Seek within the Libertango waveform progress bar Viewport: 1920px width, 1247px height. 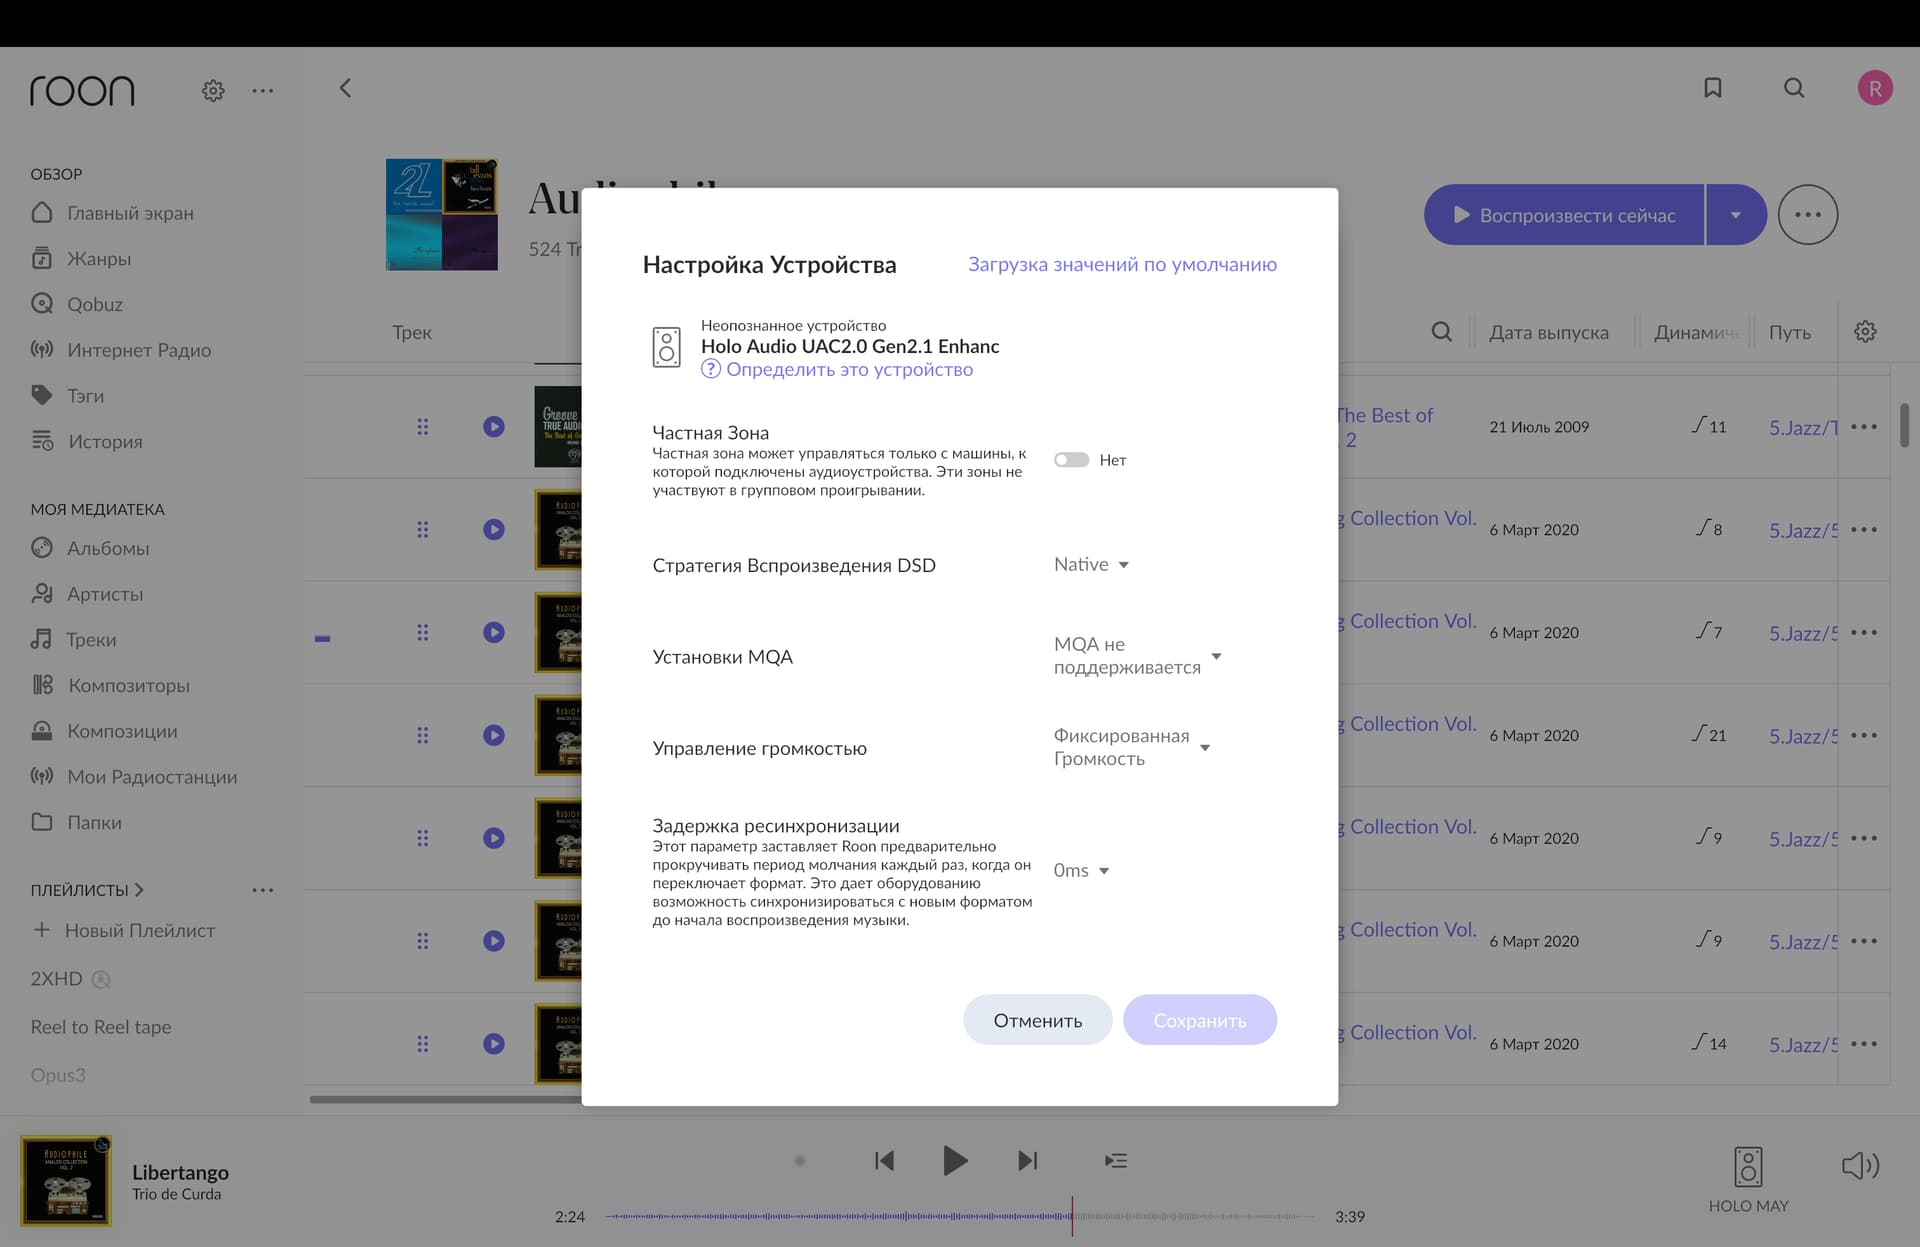tap(958, 1216)
